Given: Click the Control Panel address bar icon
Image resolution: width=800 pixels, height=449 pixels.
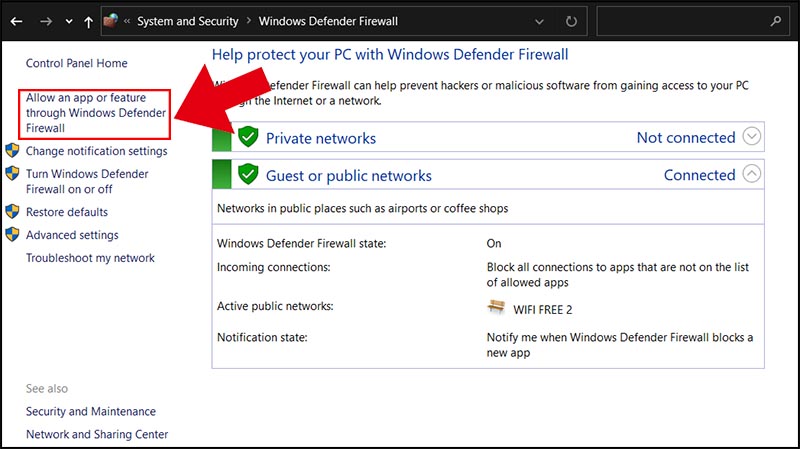Looking at the screenshot, I should pyautogui.click(x=111, y=21).
